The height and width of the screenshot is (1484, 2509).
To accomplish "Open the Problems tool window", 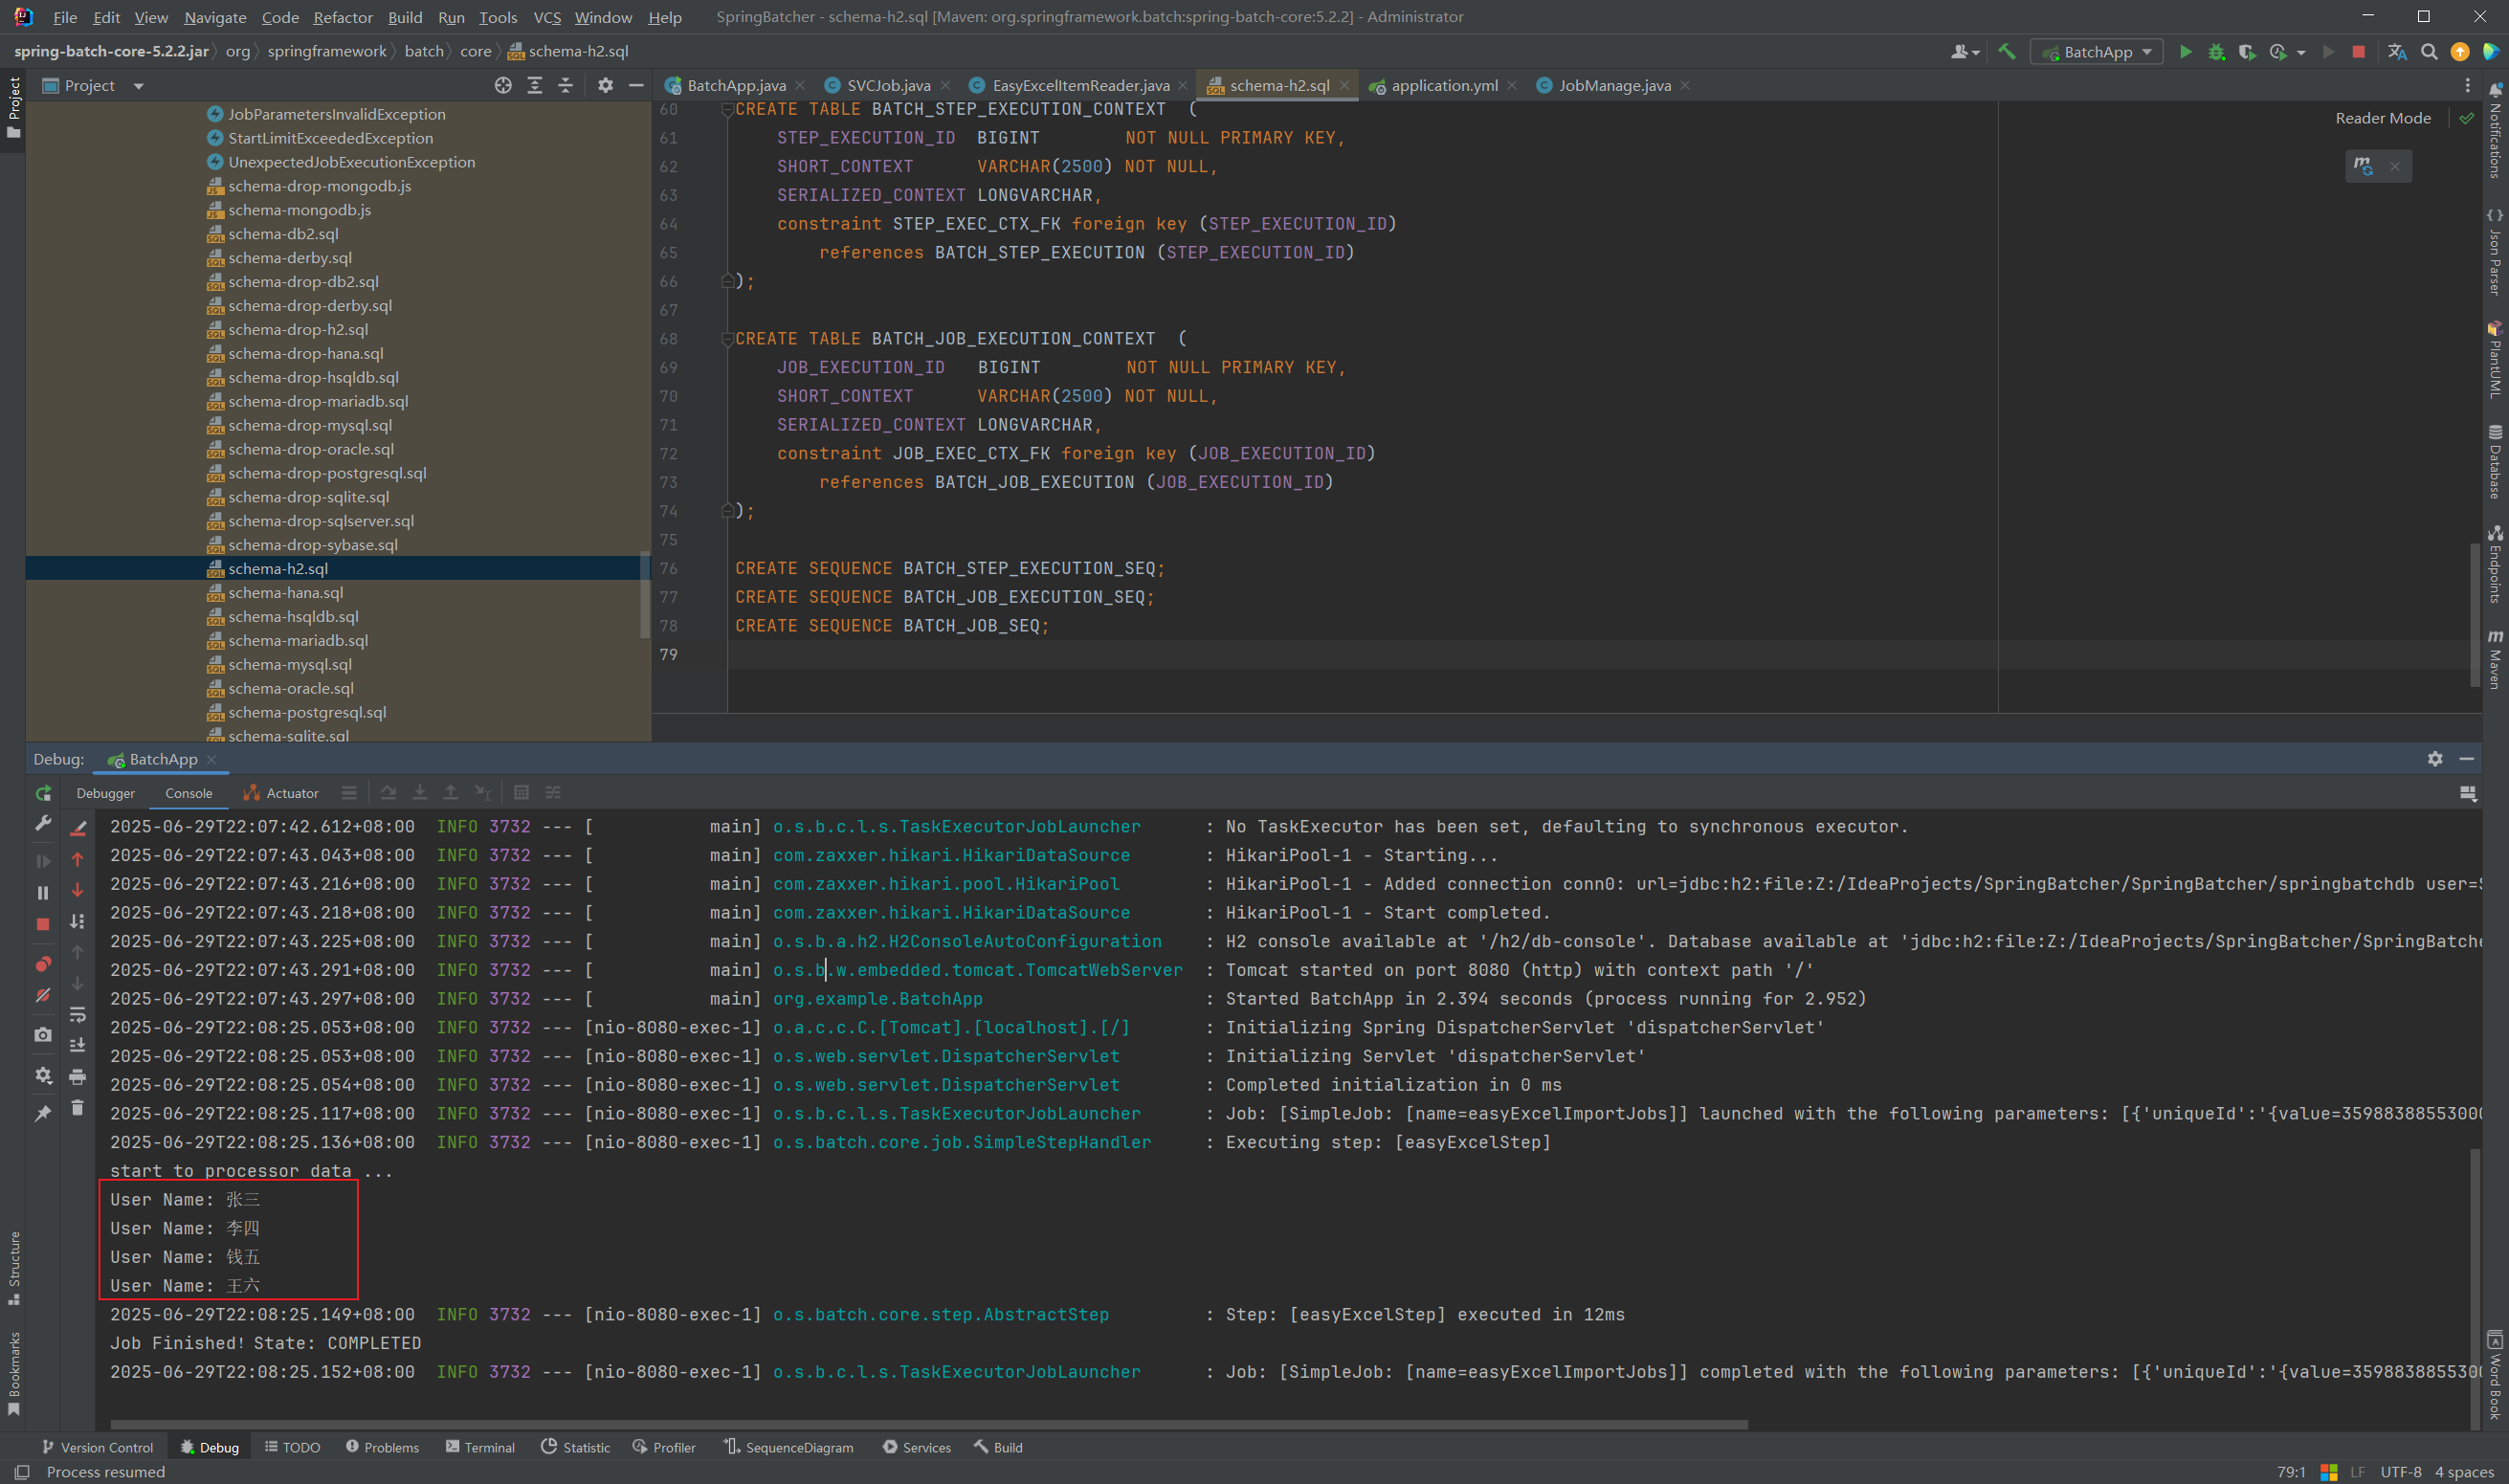I will tap(382, 1447).
